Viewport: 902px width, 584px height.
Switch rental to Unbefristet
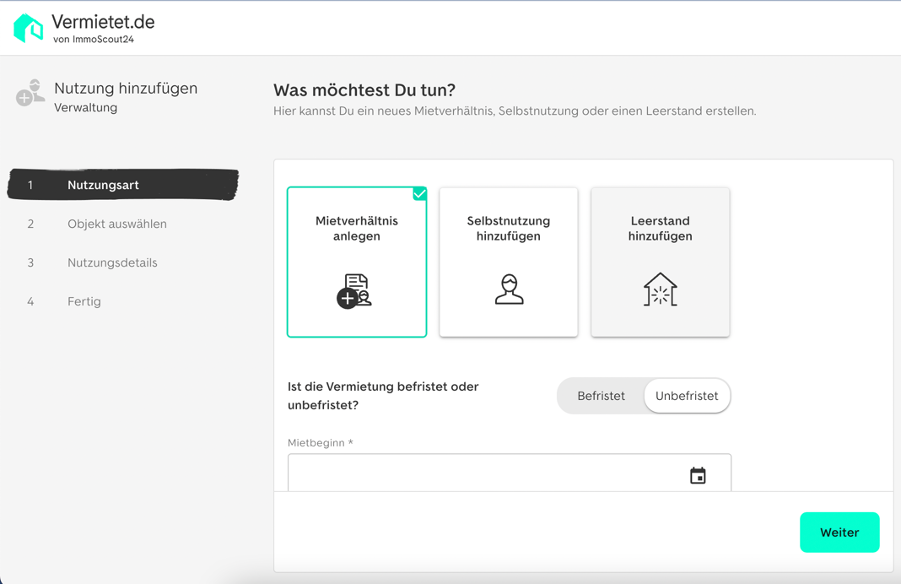pos(687,396)
